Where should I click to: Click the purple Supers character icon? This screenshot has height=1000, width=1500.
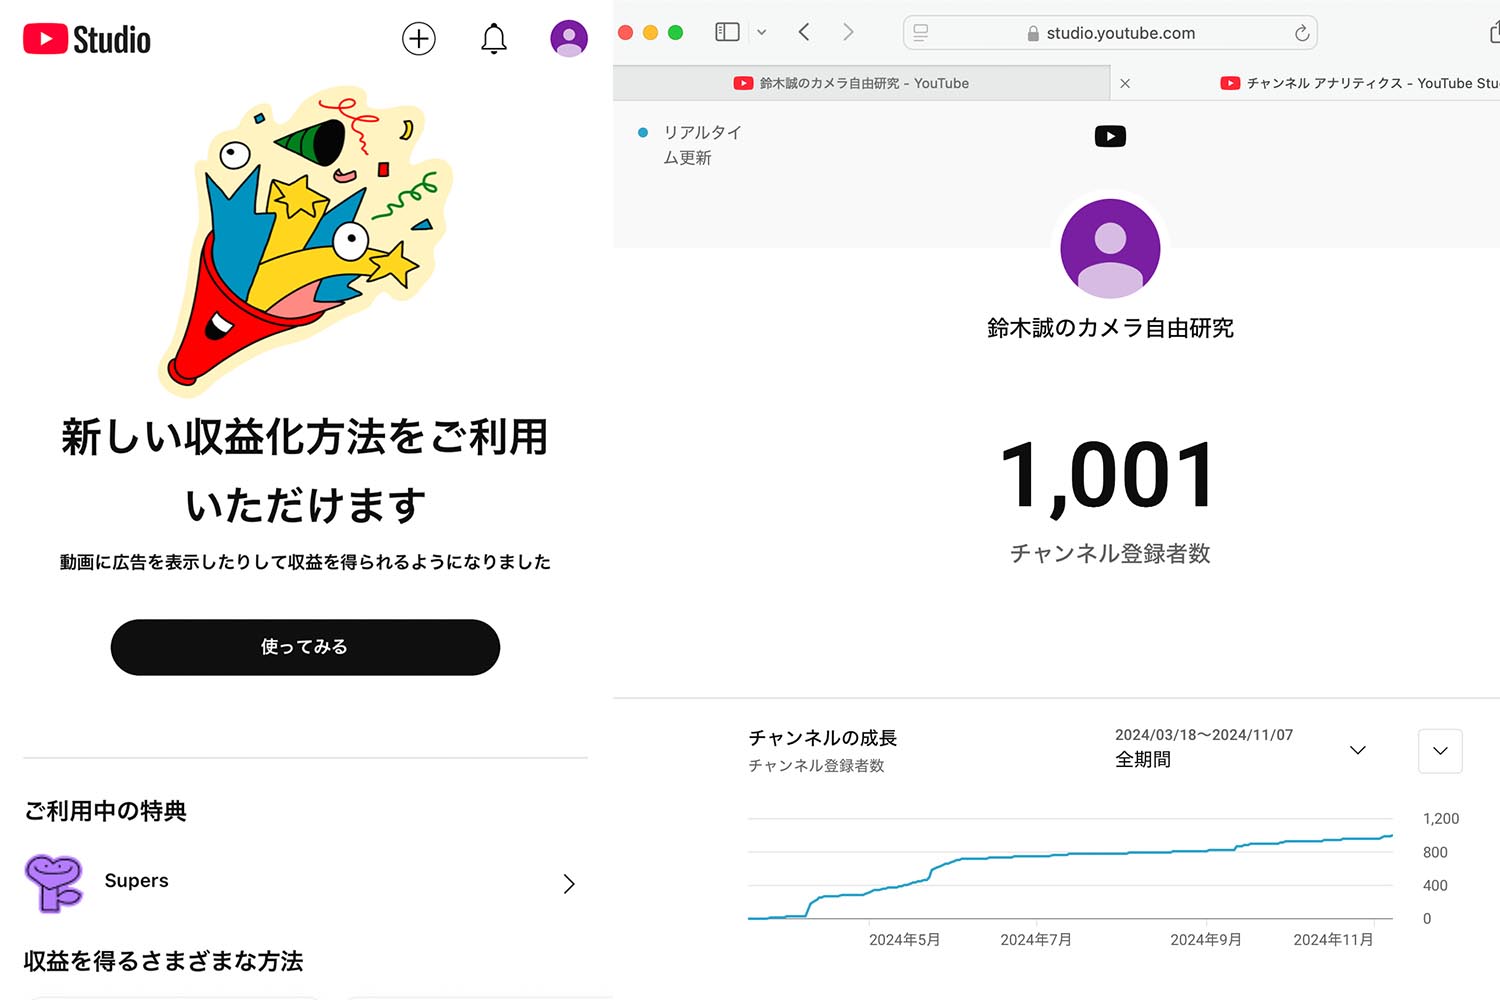(54, 882)
